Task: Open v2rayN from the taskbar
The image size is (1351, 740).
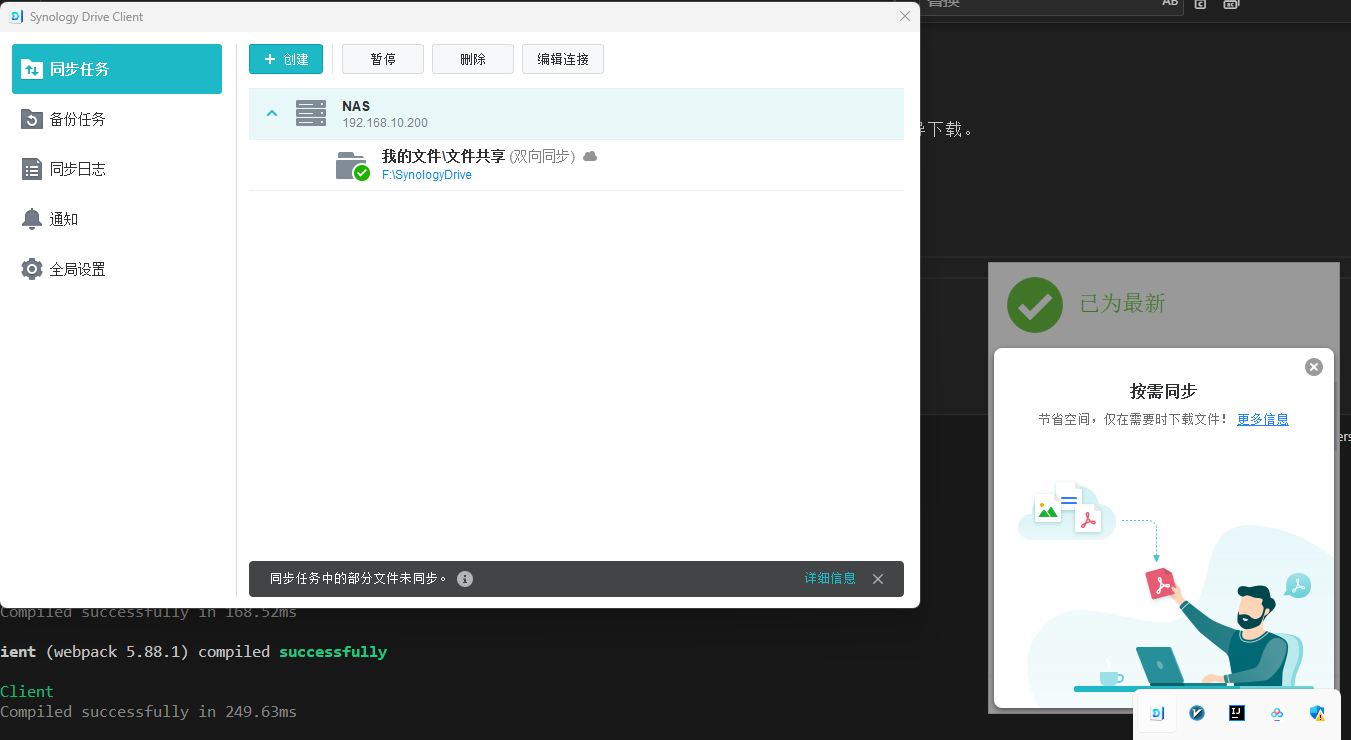Action: pyautogui.click(x=1197, y=713)
